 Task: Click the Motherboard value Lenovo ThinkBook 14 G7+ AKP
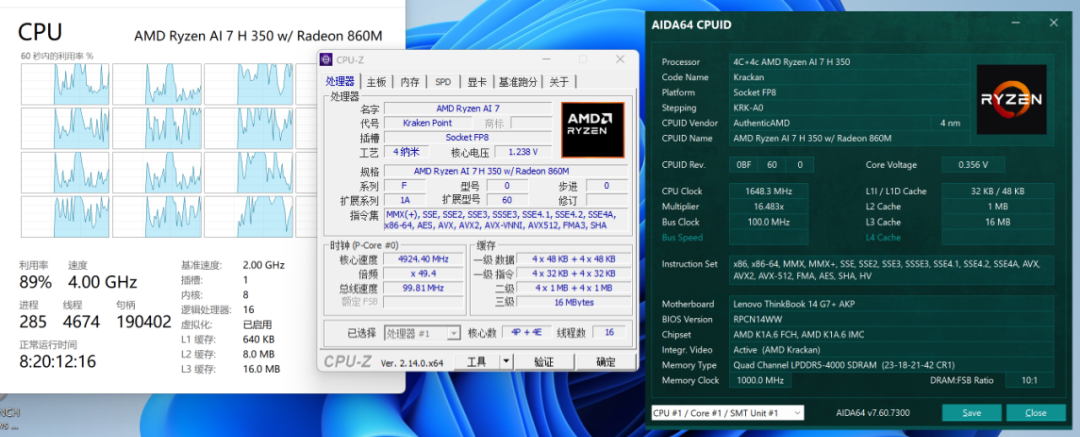(x=891, y=303)
